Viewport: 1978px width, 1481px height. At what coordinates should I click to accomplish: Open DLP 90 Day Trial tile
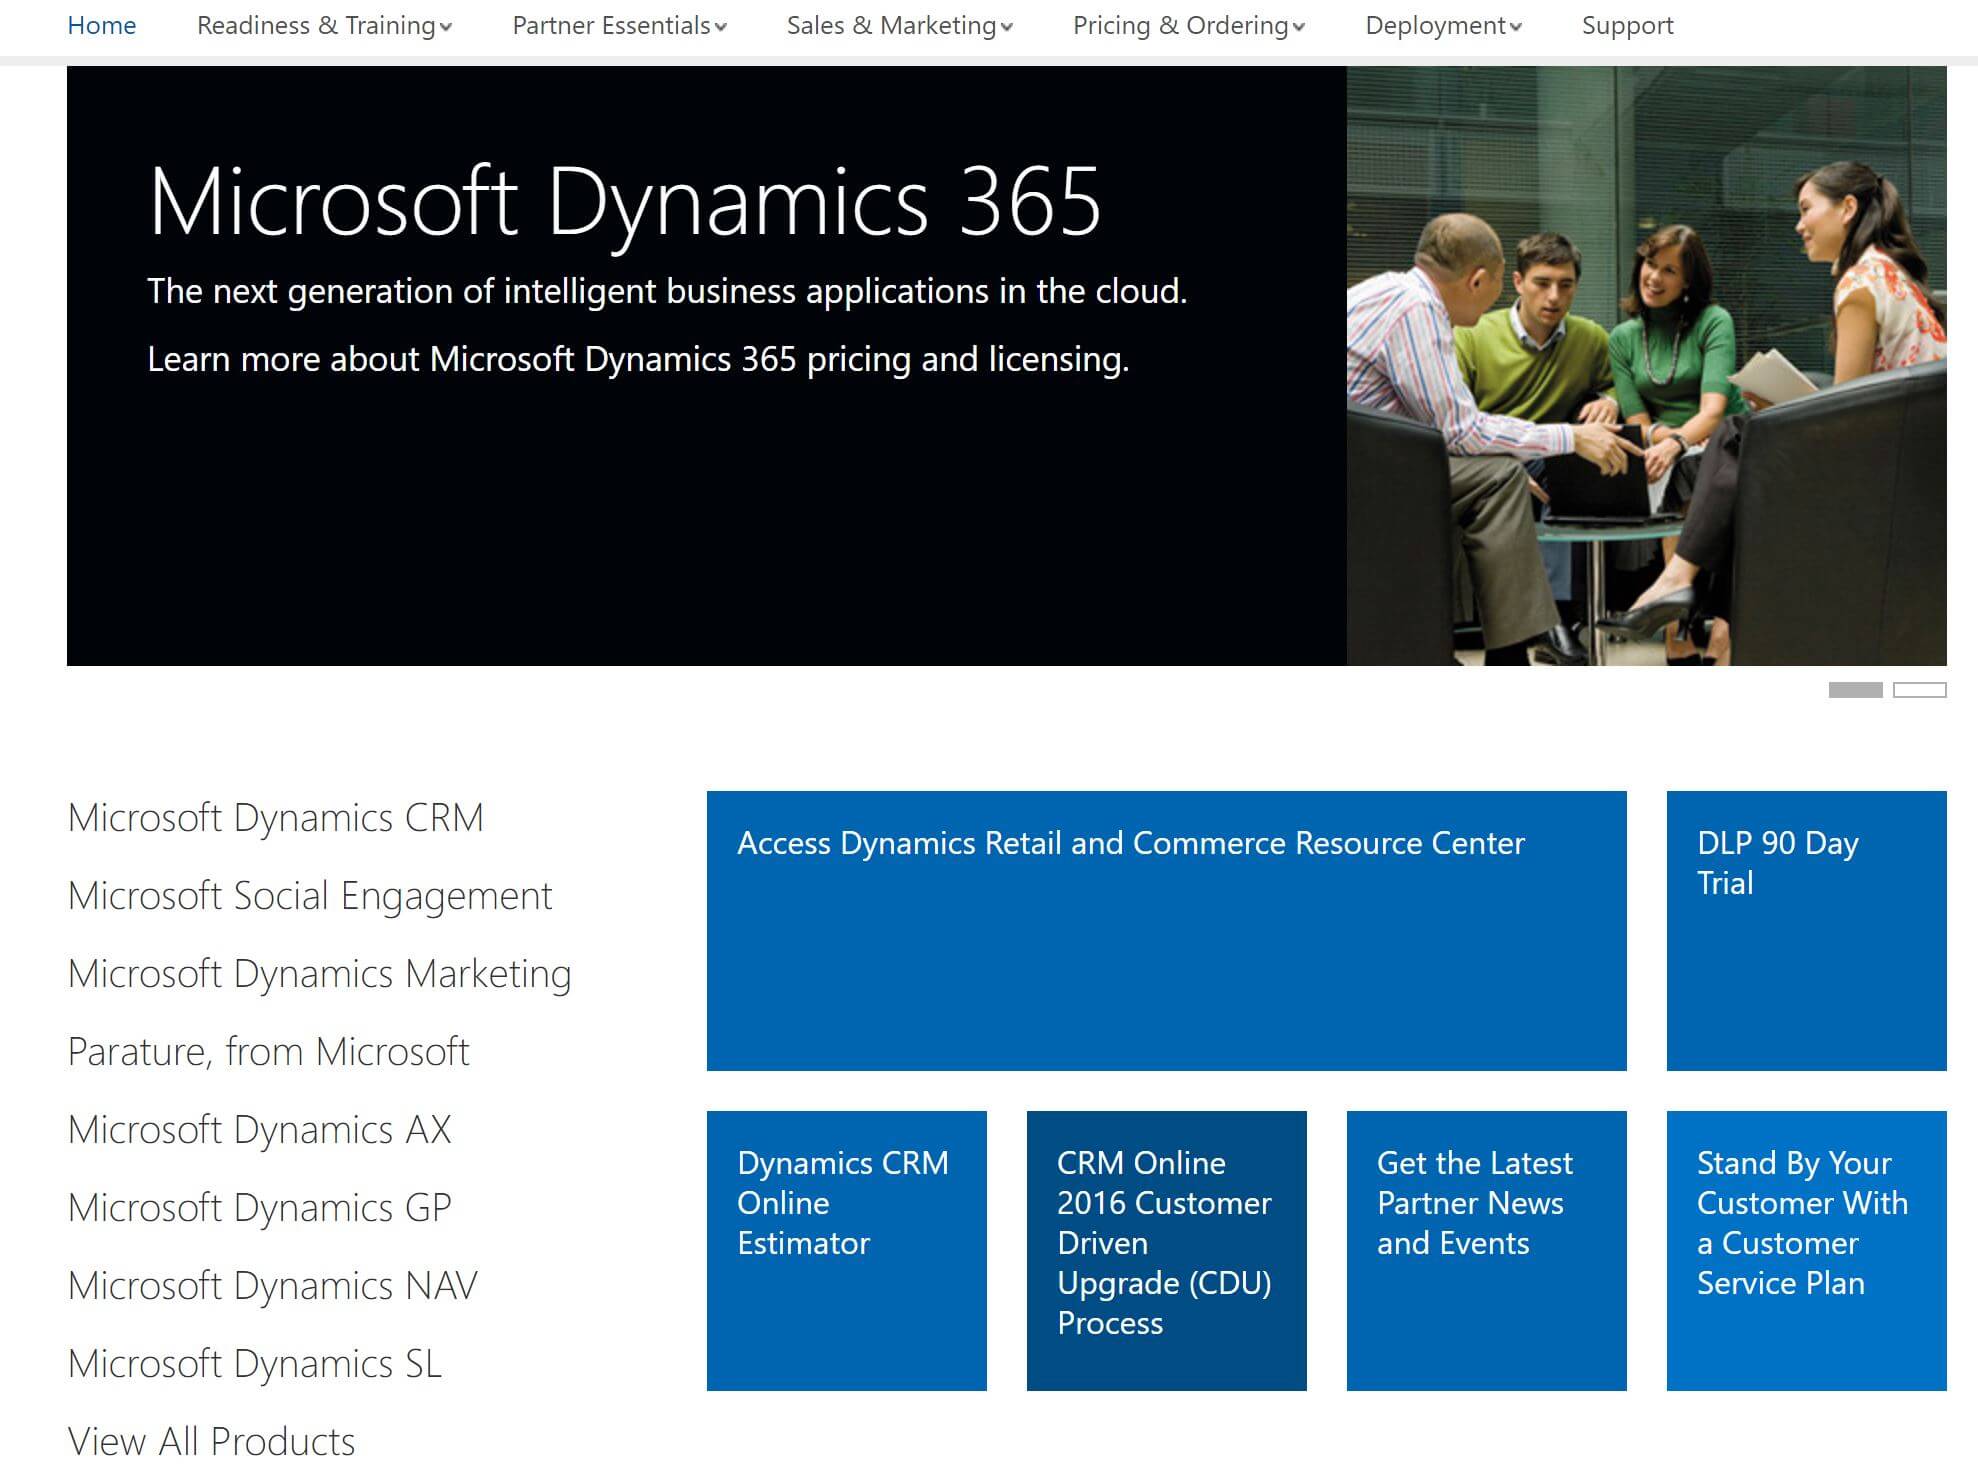[x=1806, y=931]
